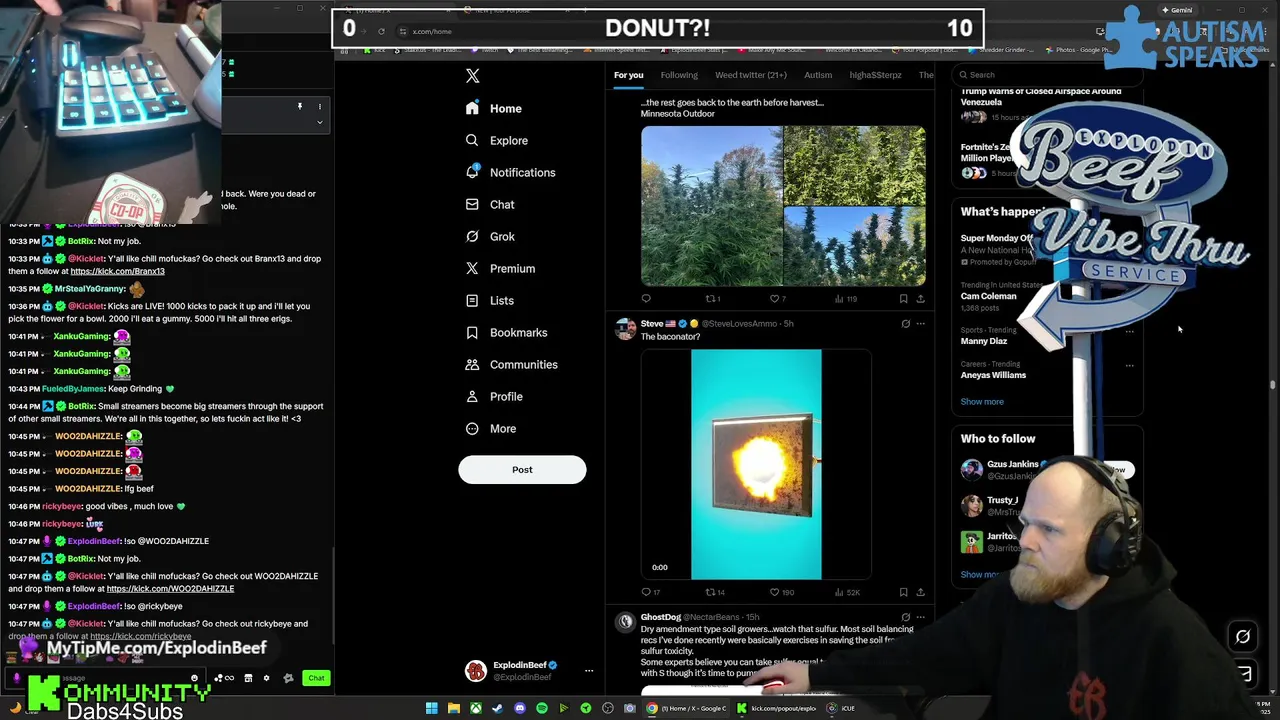This screenshot has width=1280, height=720.
Task: Open Kick chat header three-dot menu
Action: tap(320, 106)
